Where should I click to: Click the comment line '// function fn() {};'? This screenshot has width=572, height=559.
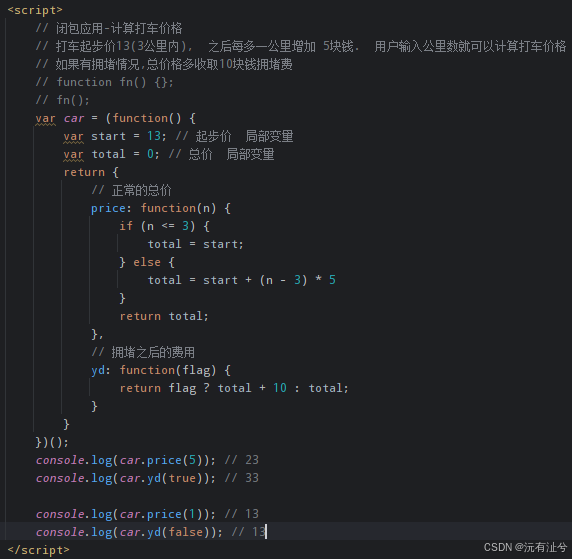tap(105, 82)
